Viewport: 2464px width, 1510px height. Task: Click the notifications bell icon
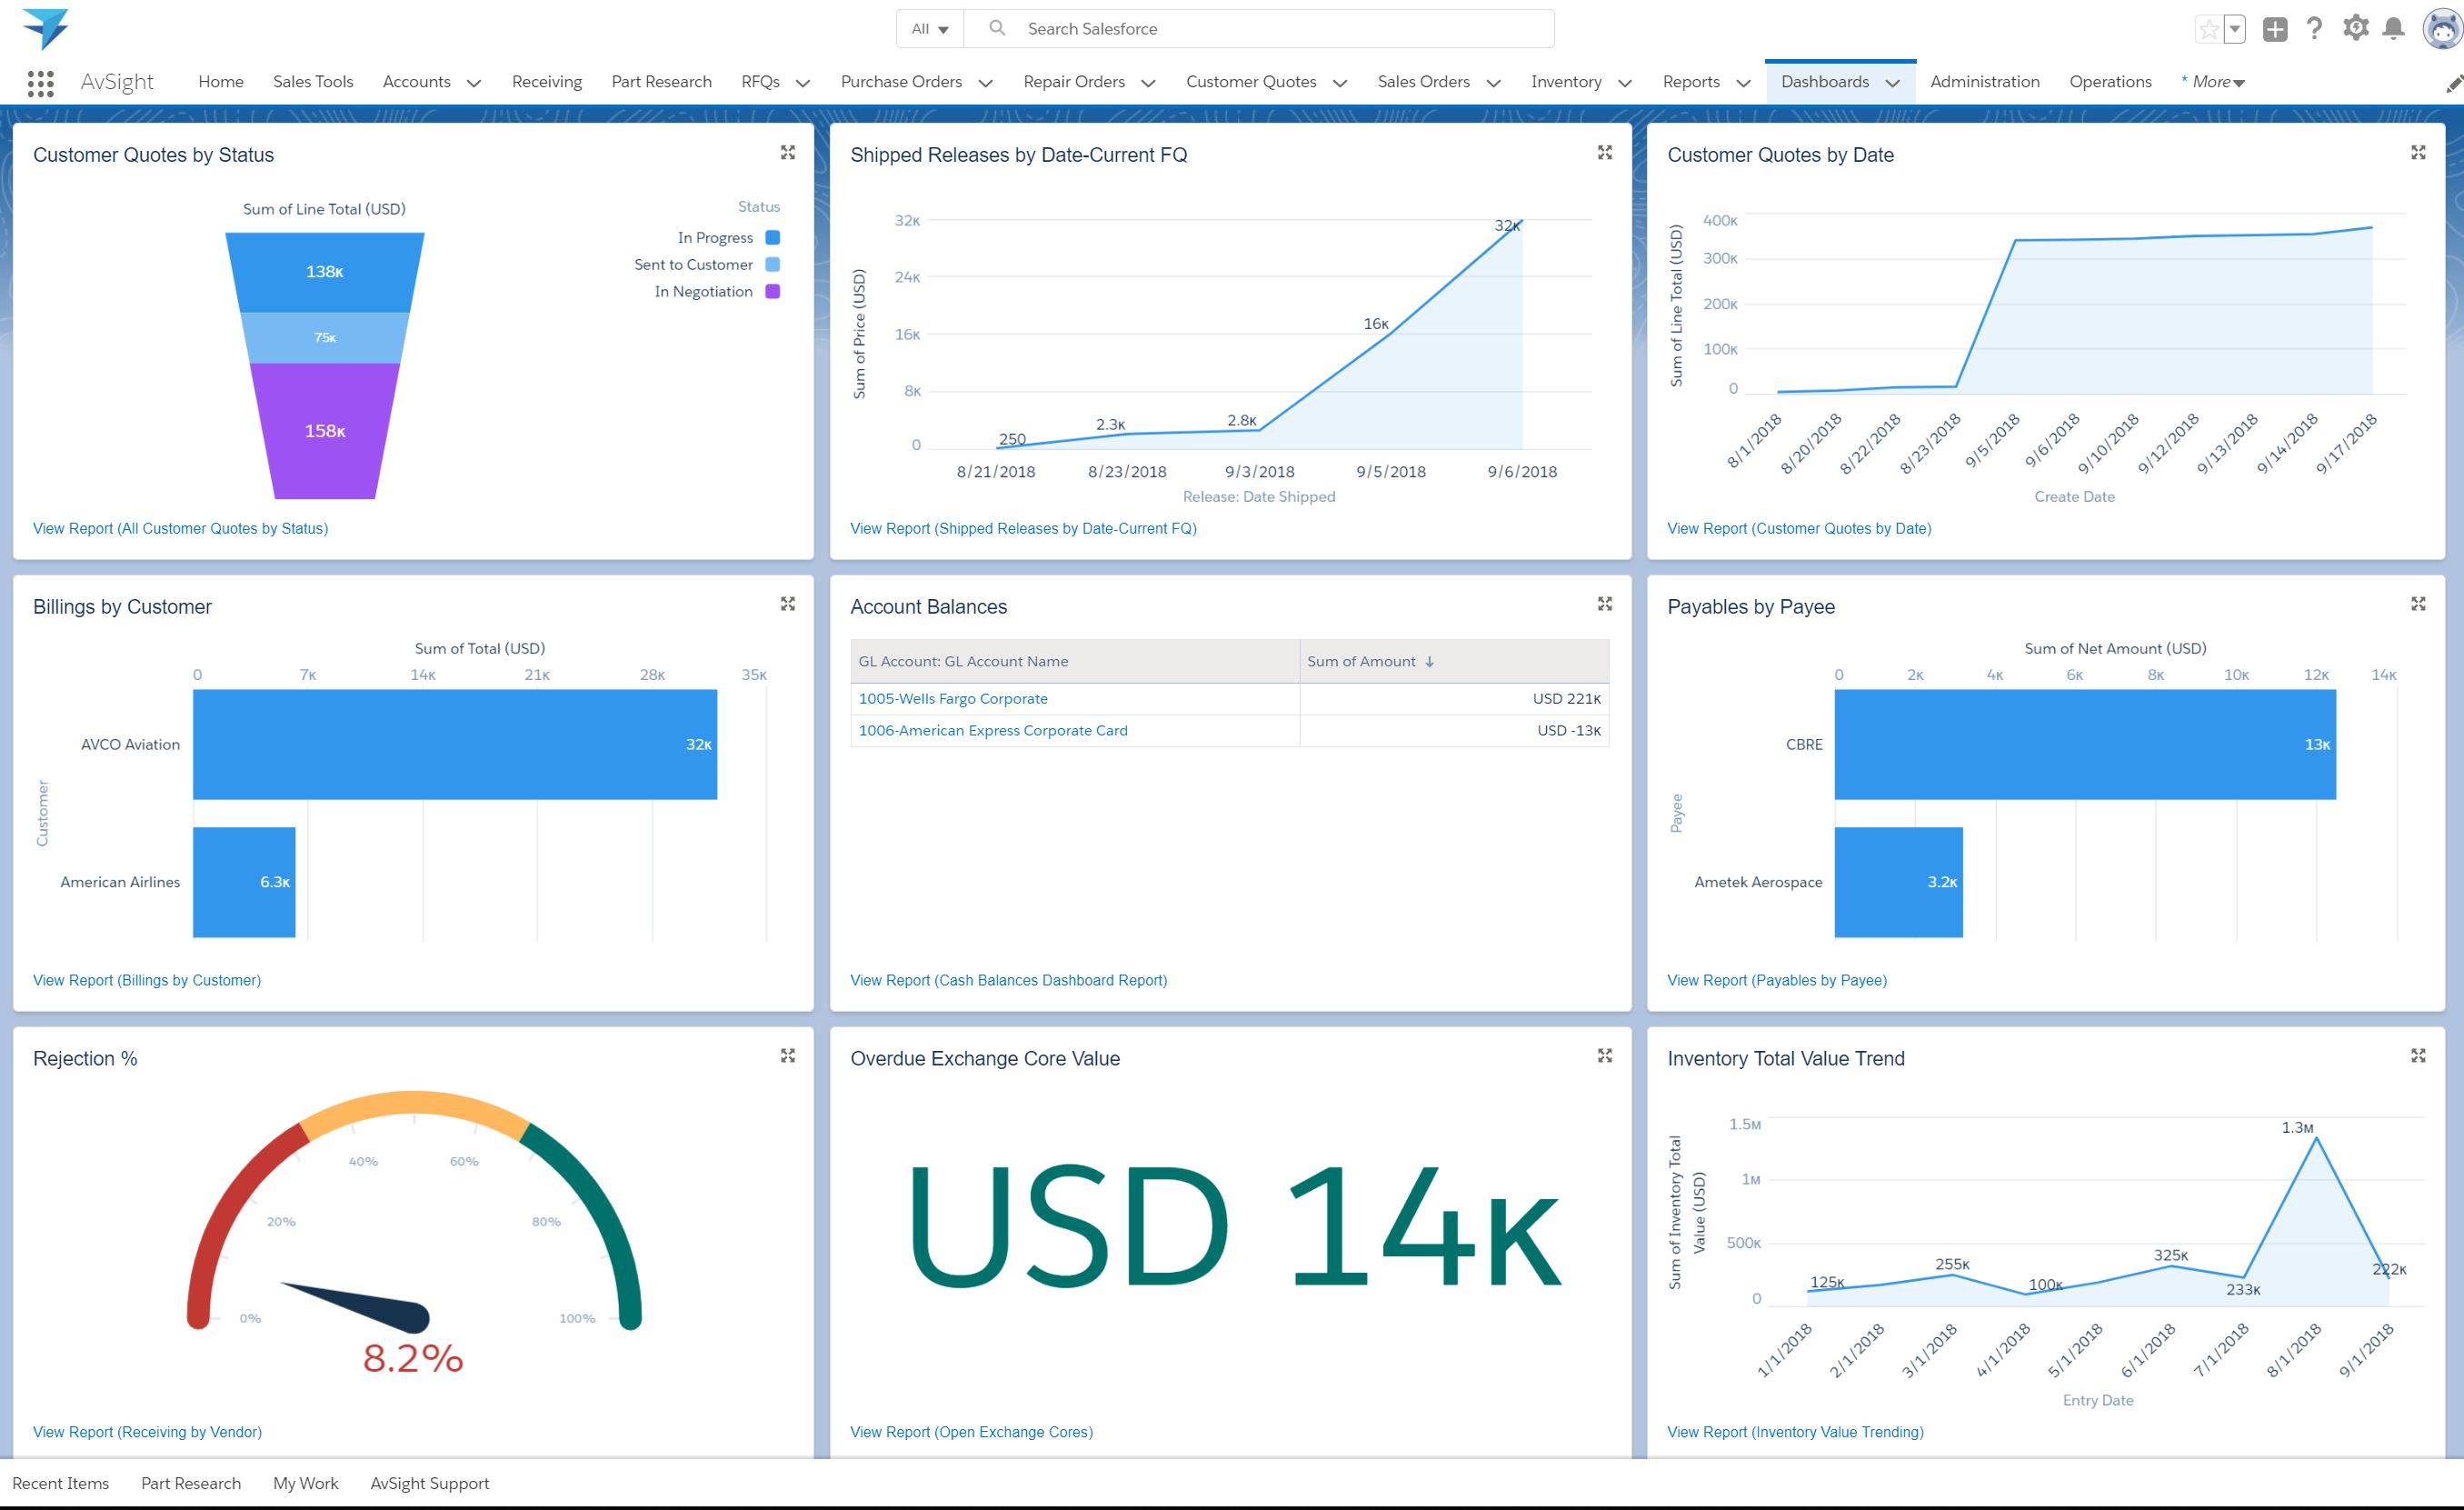coord(2393,28)
